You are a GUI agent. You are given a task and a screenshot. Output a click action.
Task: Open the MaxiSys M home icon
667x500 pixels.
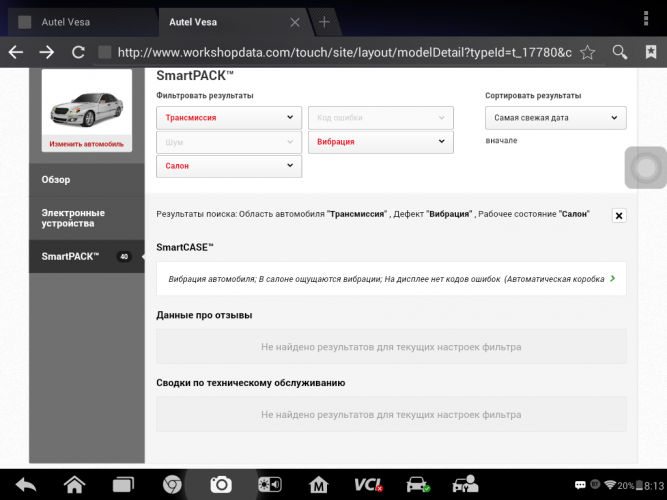tap(319, 485)
